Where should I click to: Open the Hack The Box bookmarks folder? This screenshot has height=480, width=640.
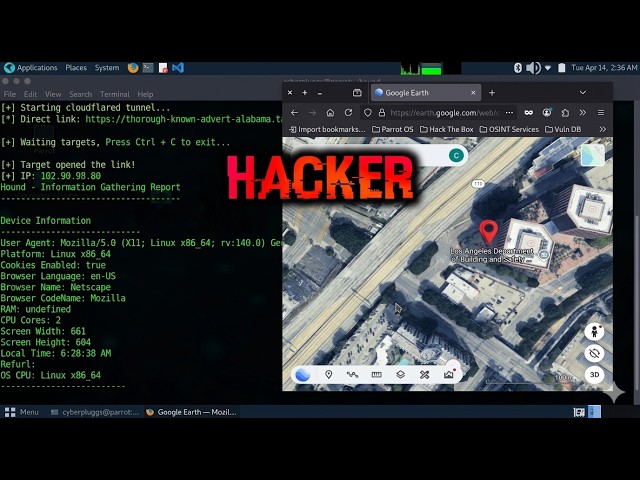(447, 129)
